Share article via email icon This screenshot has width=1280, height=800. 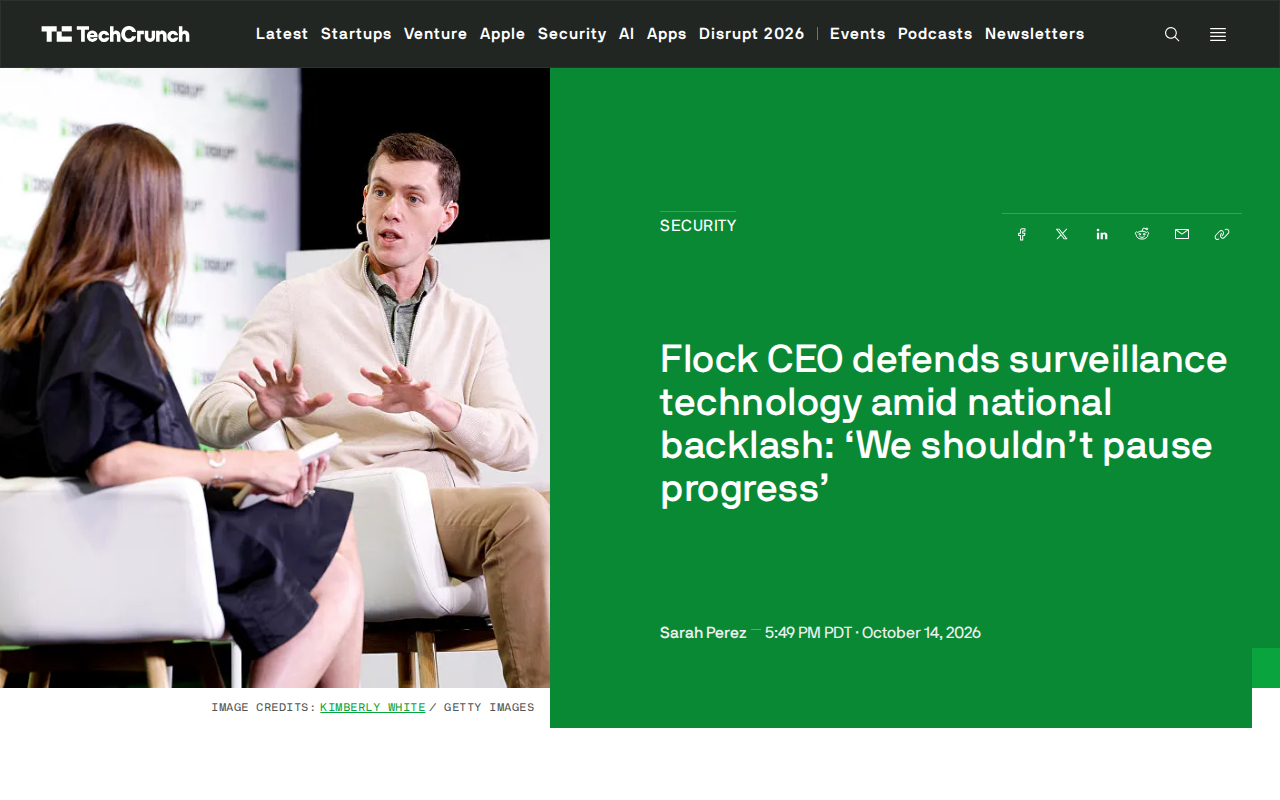point(1182,234)
